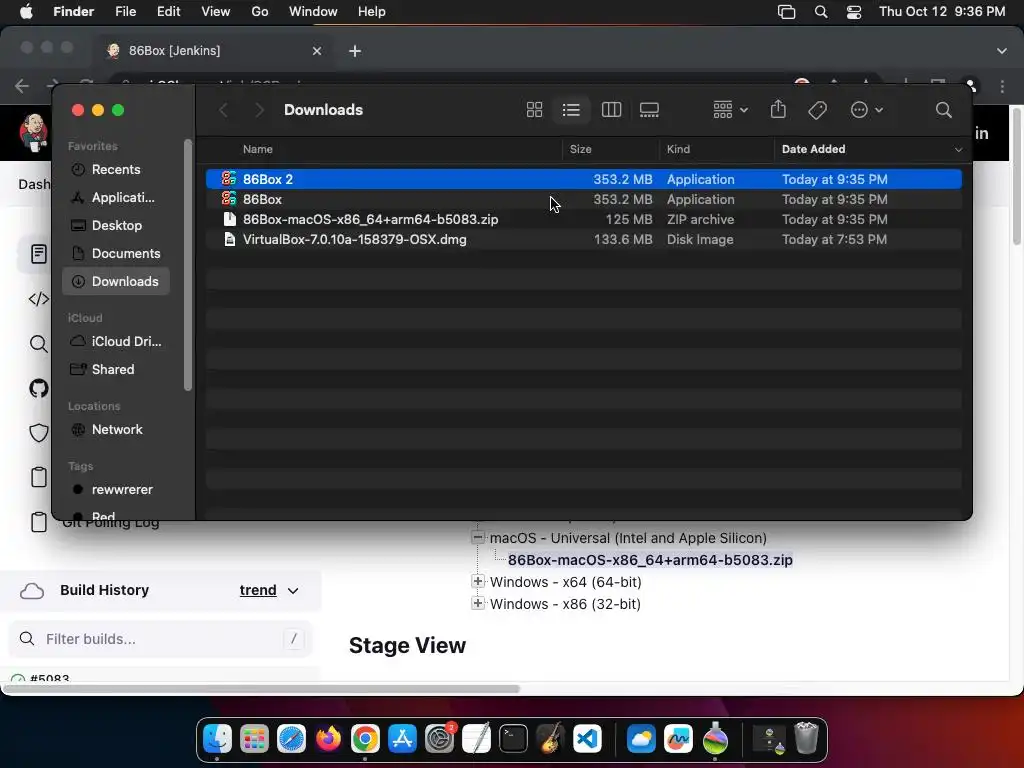Screen dimensions: 1024x768
Task: Open Recents in Finder sidebar
Action: tap(116, 169)
